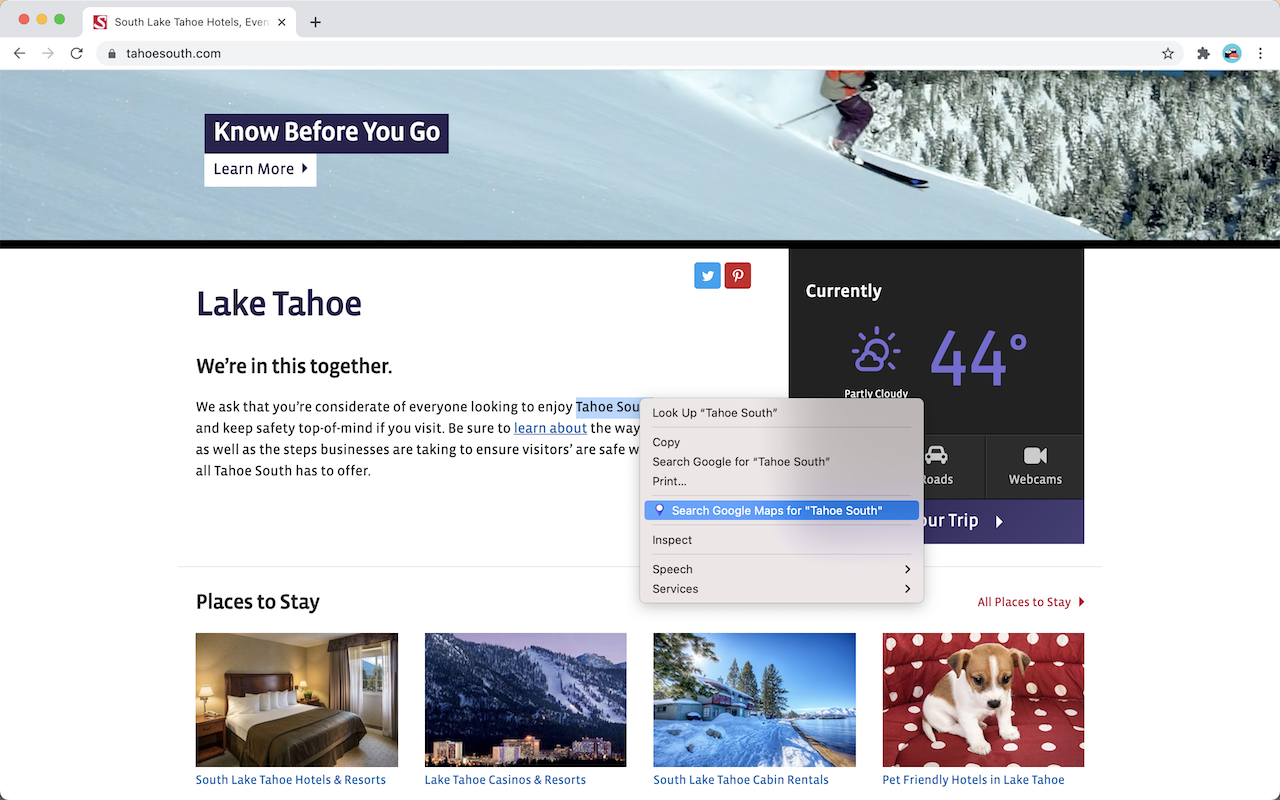View the site padlock security info
Screen dimensions: 1280x800
[x=112, y=54]
